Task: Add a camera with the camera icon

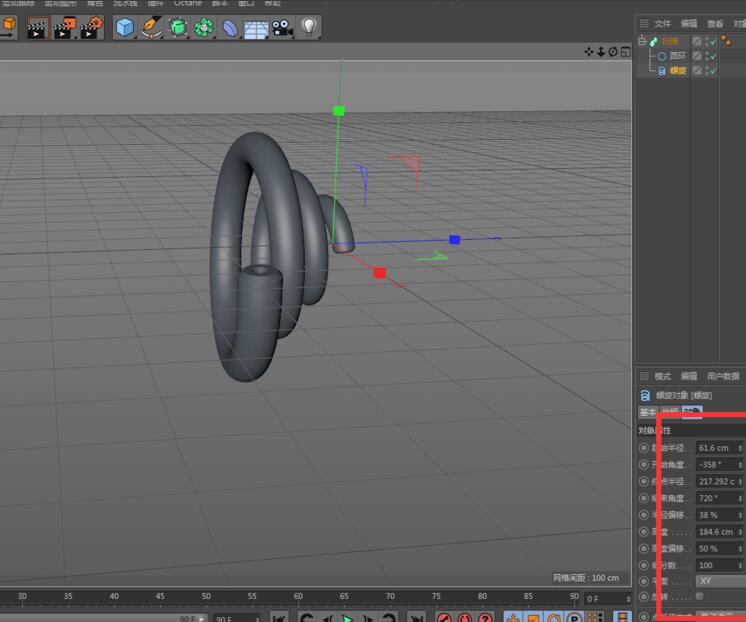Action: (x=282, y=28)
